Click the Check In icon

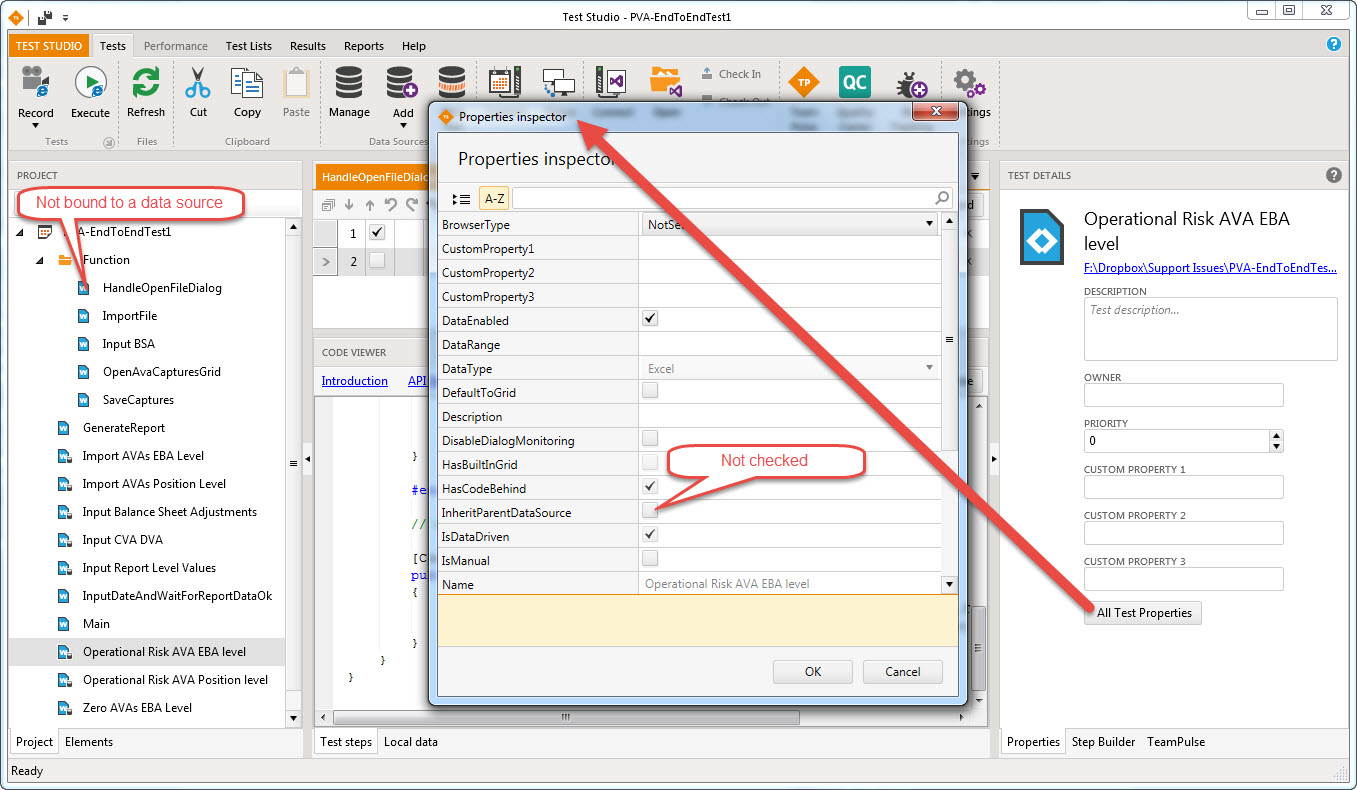tap(707, 74)
